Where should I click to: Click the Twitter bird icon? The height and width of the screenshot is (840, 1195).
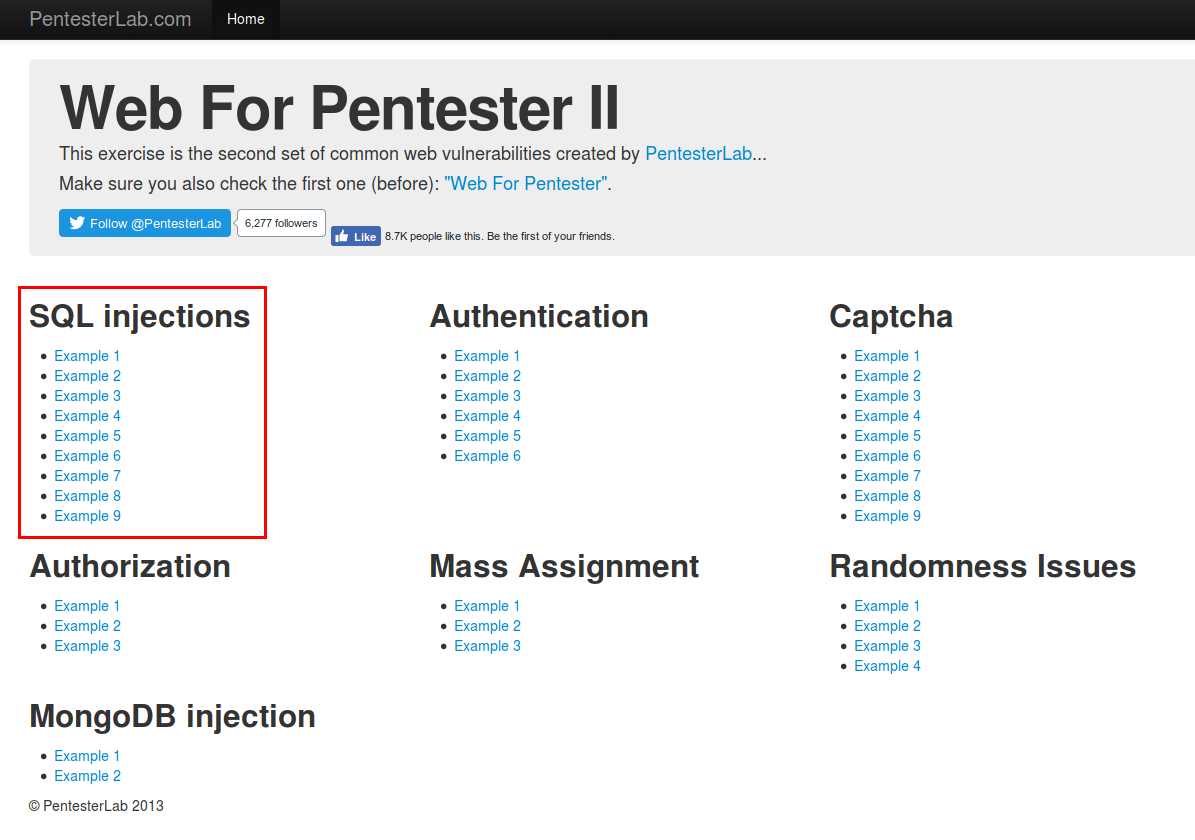pos(77,223)
